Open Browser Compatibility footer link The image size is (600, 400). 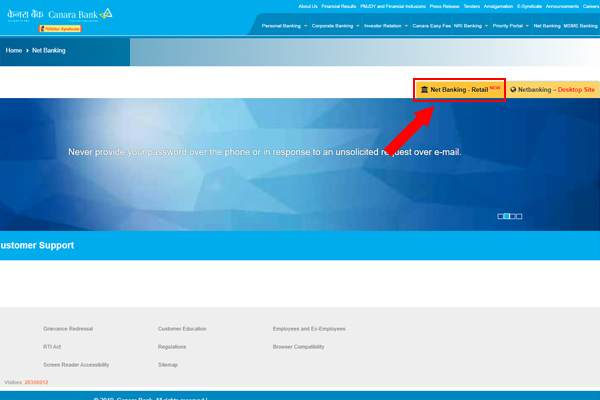click(298, 347)
